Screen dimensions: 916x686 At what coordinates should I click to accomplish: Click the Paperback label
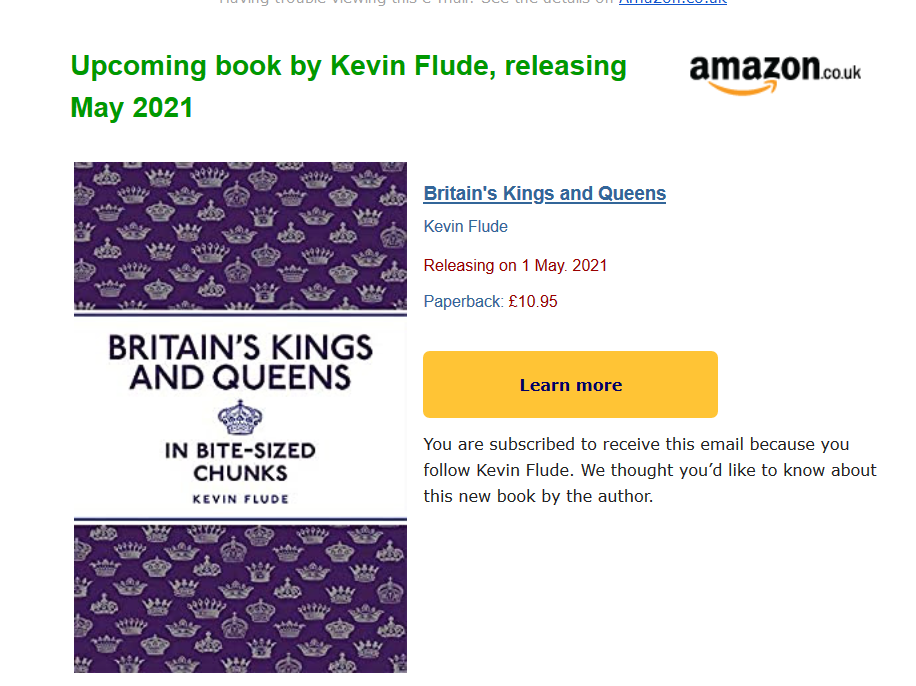point(463,302)
